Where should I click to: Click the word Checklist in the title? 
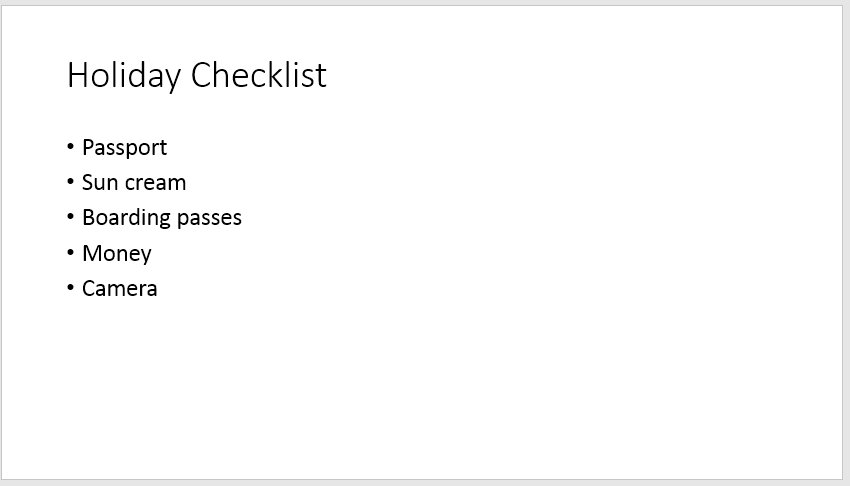pyautogui.click(x=259, y=74)
